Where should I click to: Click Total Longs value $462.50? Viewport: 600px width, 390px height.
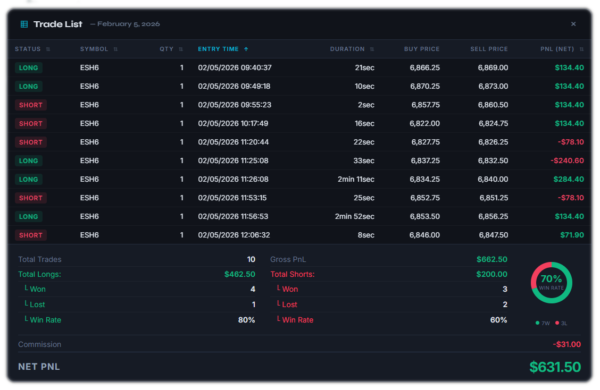(x=240, y=274)
